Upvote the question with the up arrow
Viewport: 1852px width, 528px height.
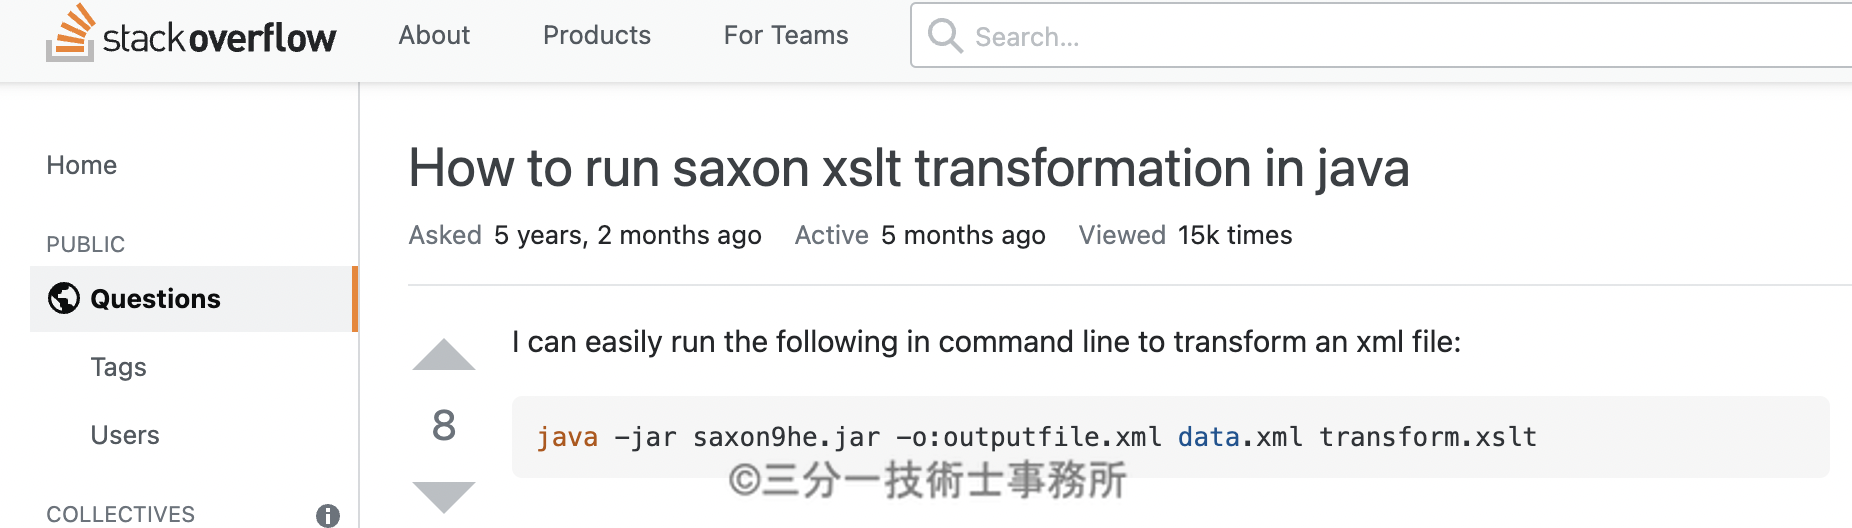[x=444, y=355]
